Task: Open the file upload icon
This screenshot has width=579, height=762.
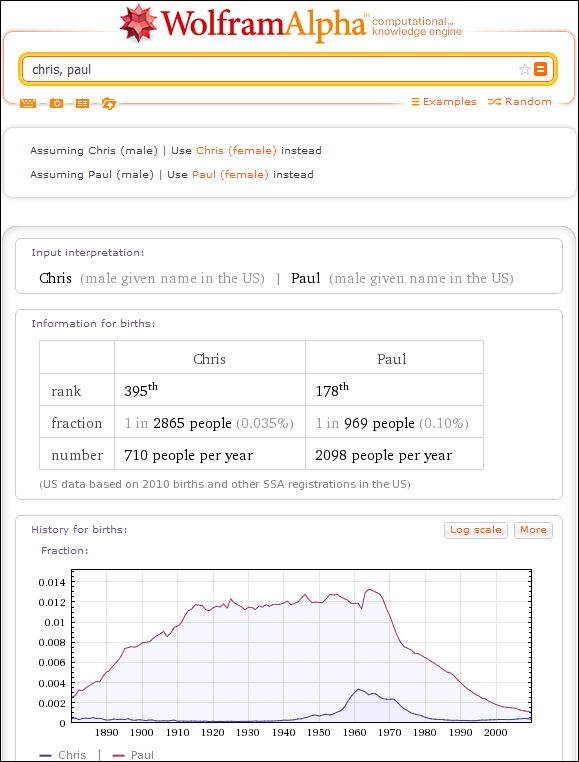Action: click(109, 104)
